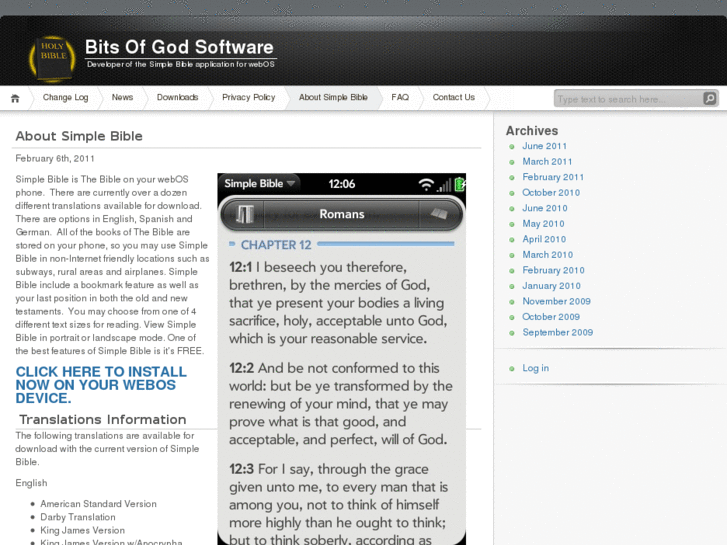Focus the search text field
727x545 pixels.
coord(629,99)
